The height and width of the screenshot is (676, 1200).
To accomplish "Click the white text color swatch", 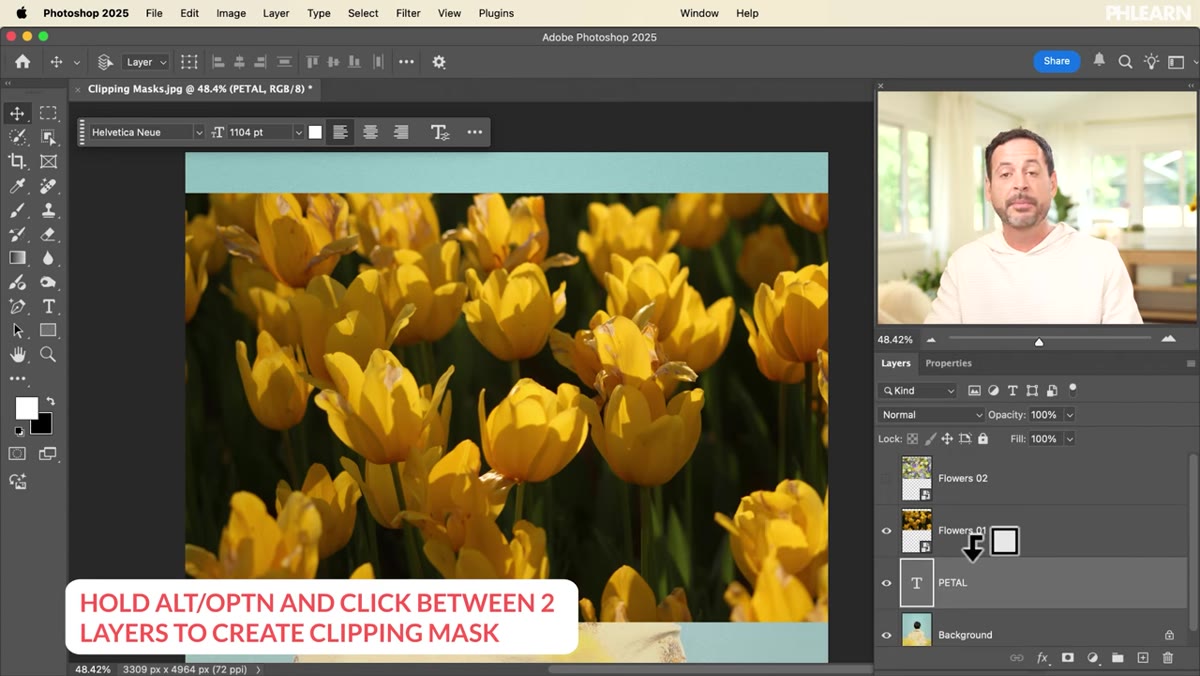I will (x=315, y=132).
